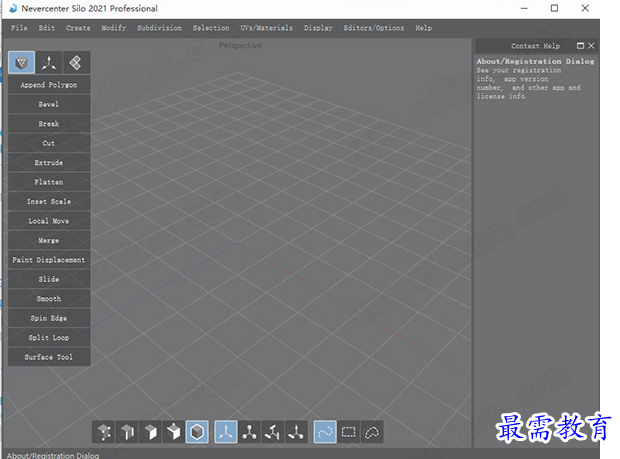Select face selection mode icon
Viewport: 620px width, 459px height.
pyautogui.click(x=150, y=432)
